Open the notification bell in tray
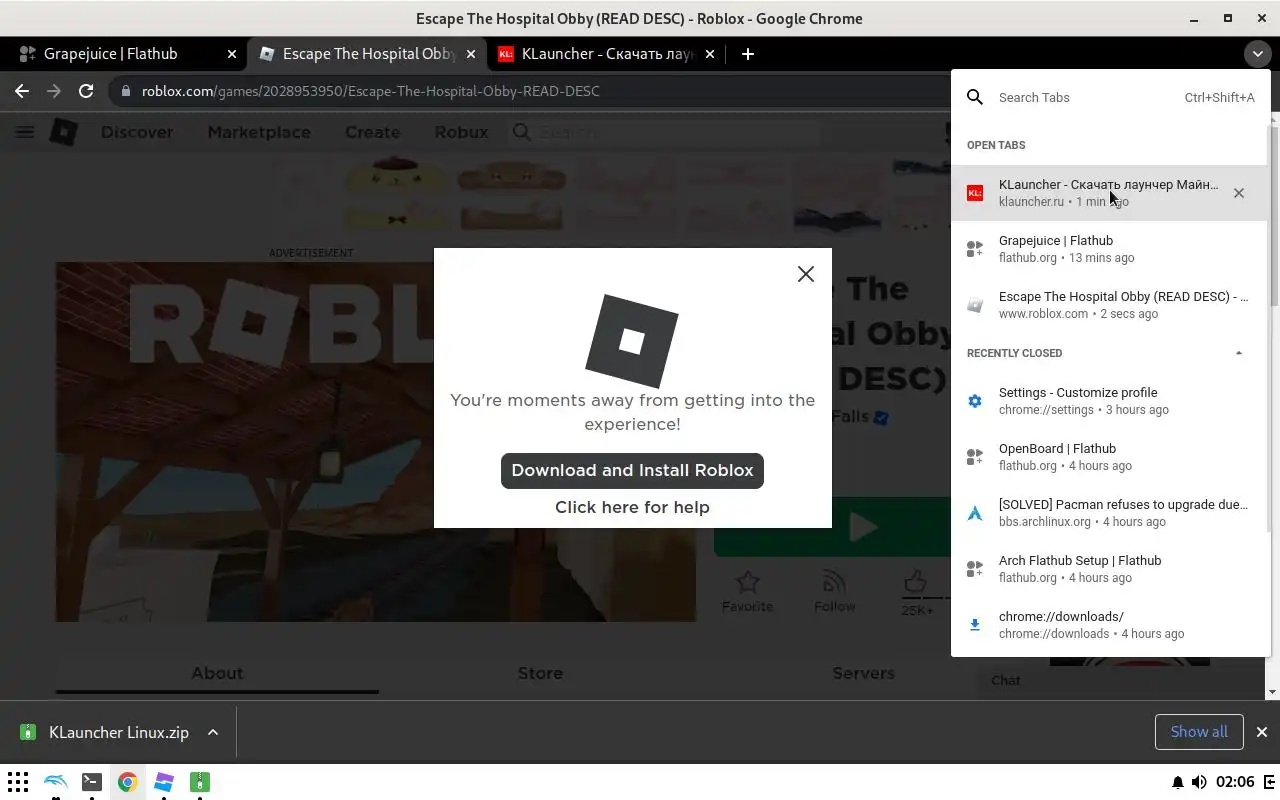 [1178, 782]
